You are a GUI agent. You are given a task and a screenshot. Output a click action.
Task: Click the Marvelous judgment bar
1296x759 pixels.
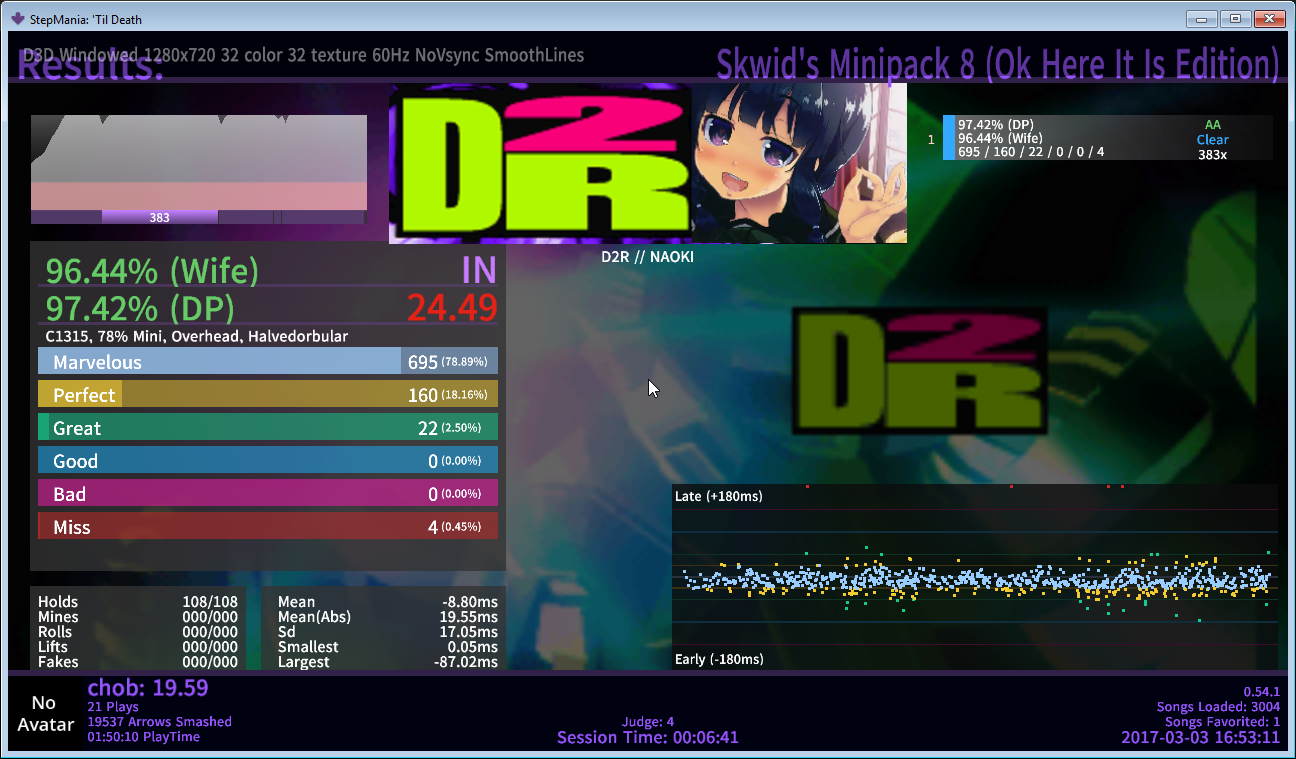[x=268, y=362]
